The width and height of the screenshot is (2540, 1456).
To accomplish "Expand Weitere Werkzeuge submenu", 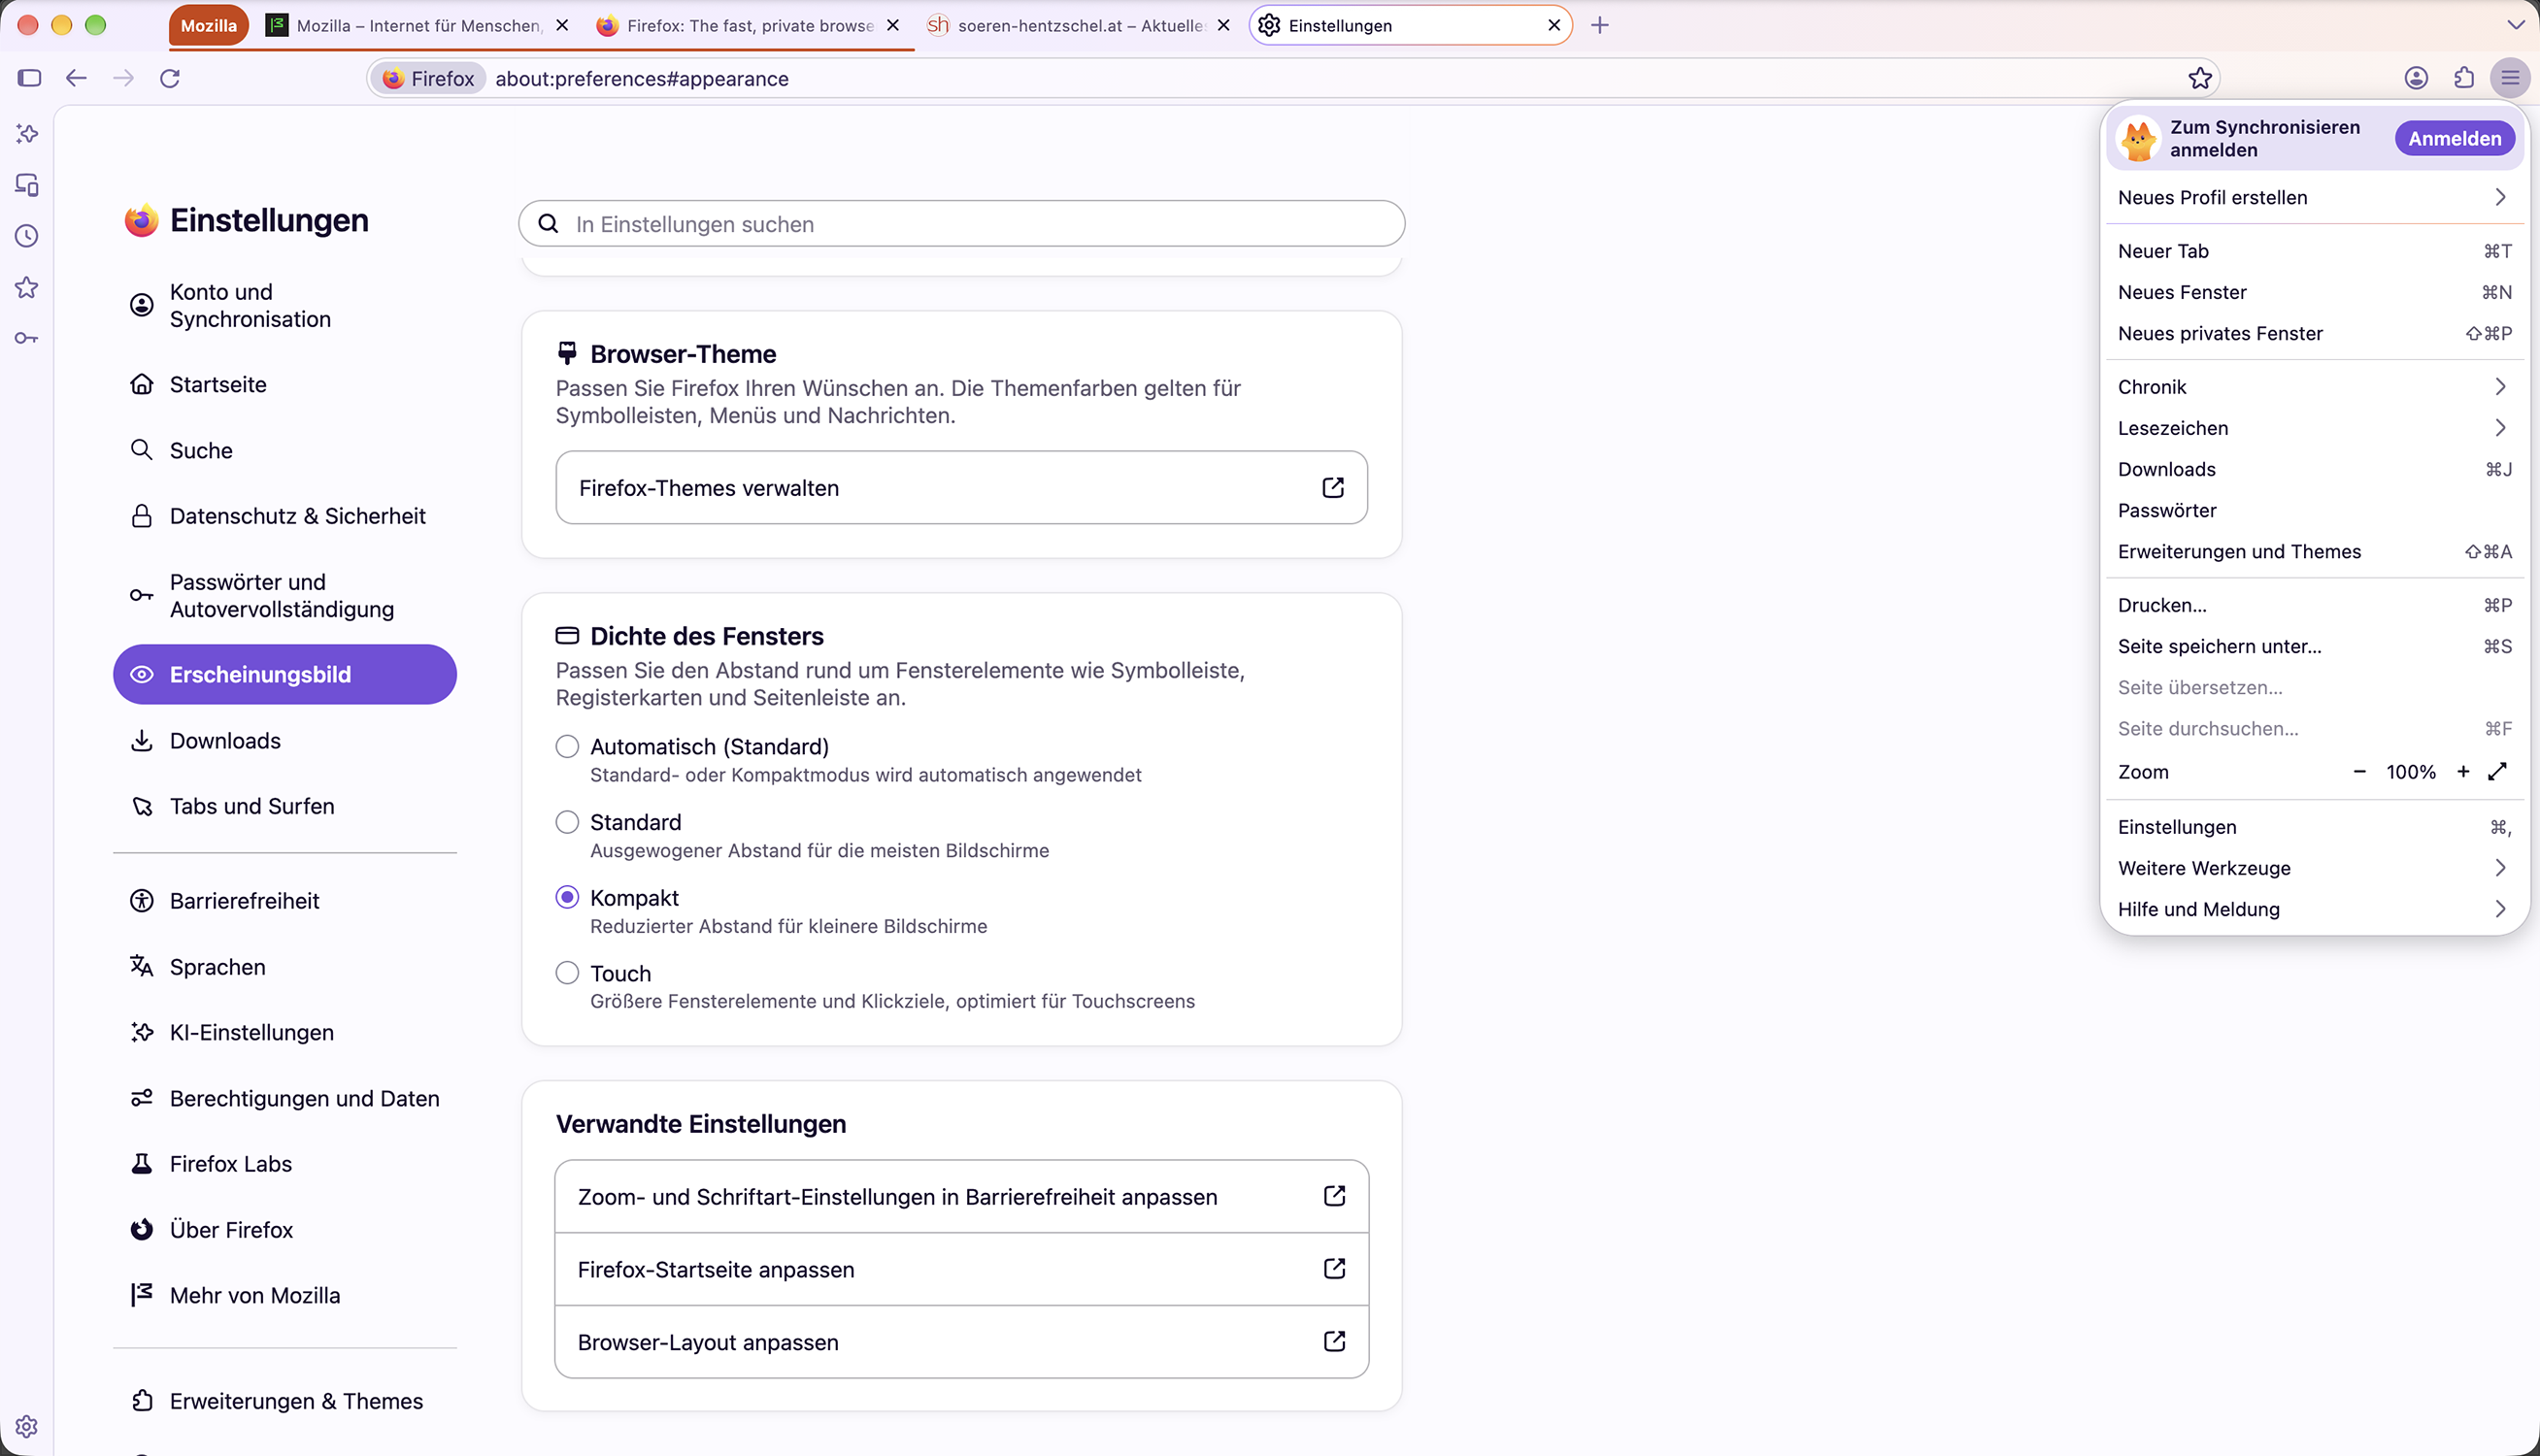I will [2314, 868].
